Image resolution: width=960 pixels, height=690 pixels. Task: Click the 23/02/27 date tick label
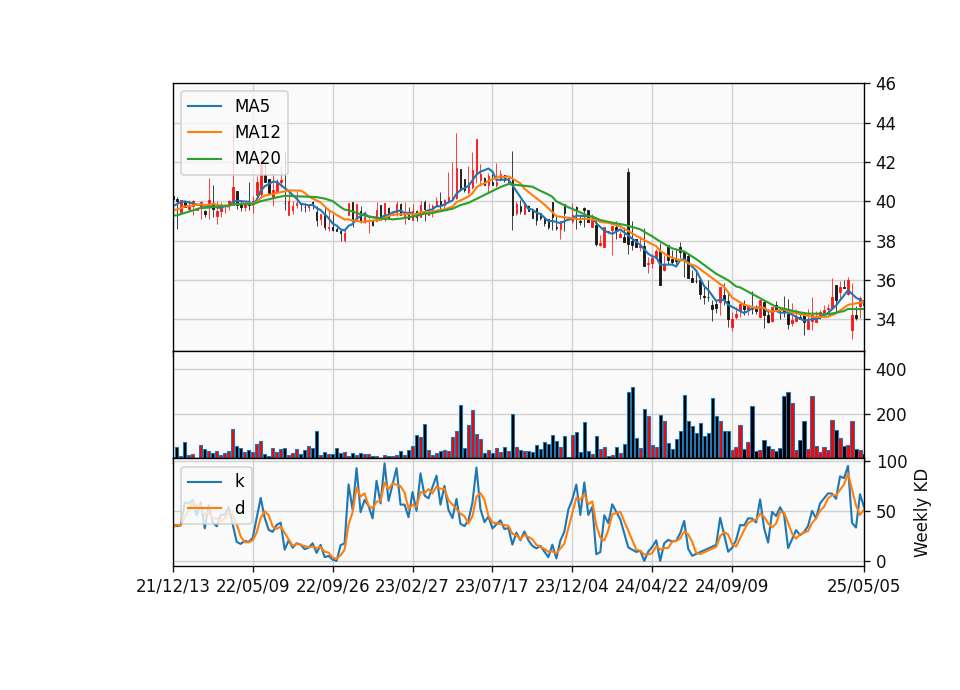tap(412, 586)
